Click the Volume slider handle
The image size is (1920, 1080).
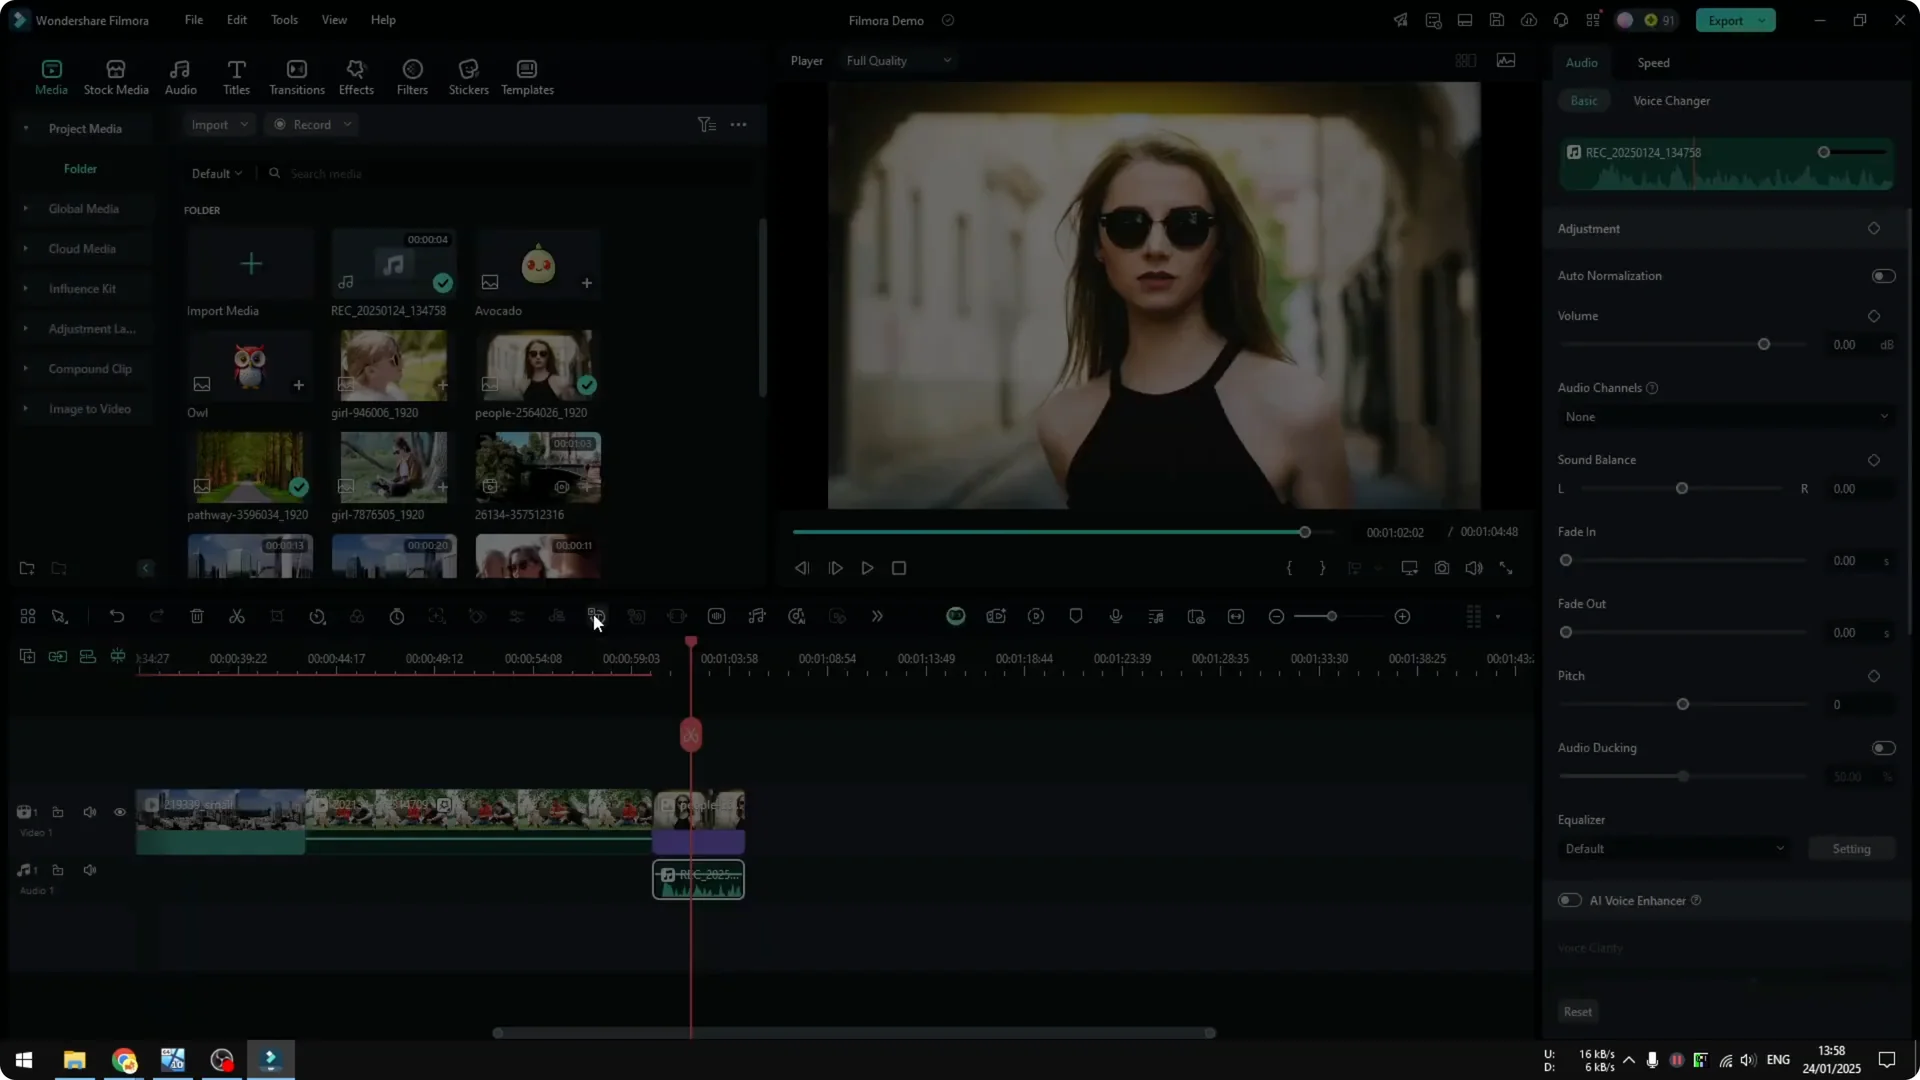[1764, 344]
